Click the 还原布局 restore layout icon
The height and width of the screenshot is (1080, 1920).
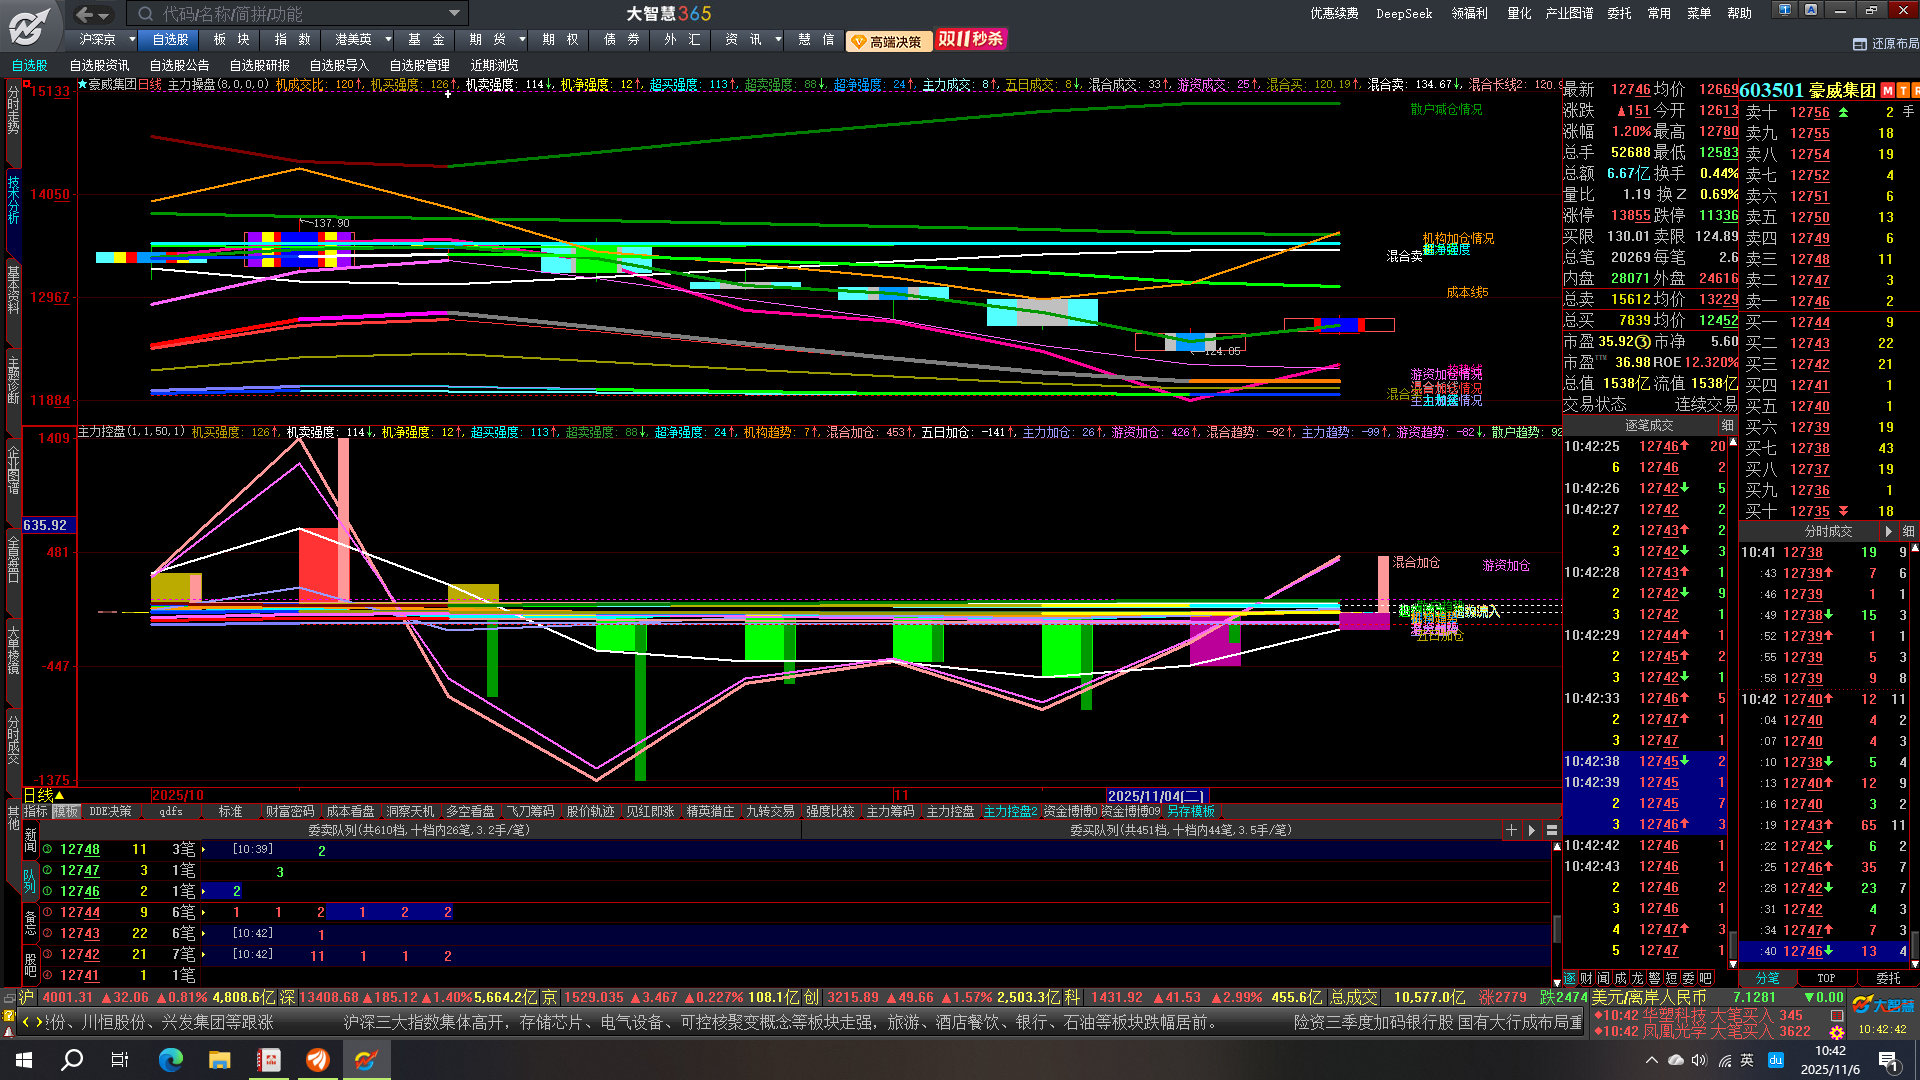point(1860,44)
